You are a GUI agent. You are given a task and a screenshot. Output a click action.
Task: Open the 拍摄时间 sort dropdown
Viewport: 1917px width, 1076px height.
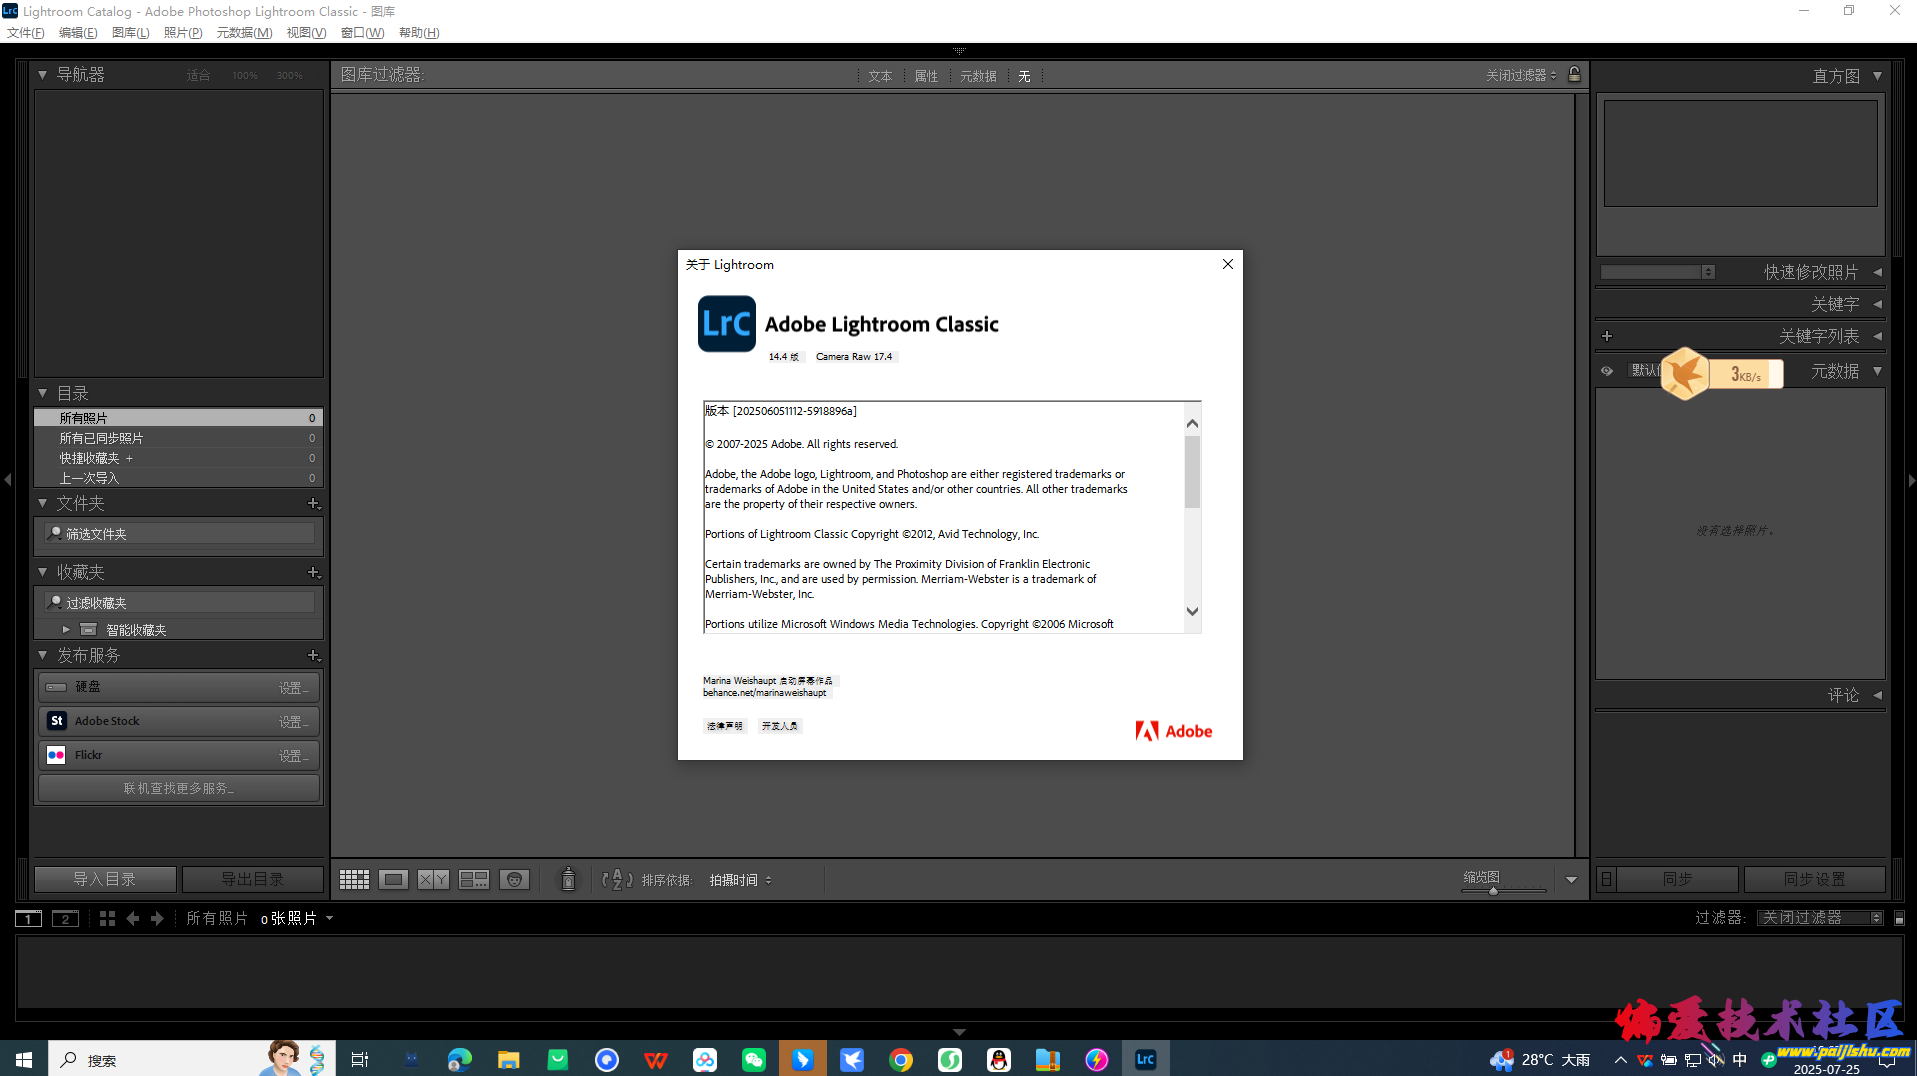click(740, 880)
